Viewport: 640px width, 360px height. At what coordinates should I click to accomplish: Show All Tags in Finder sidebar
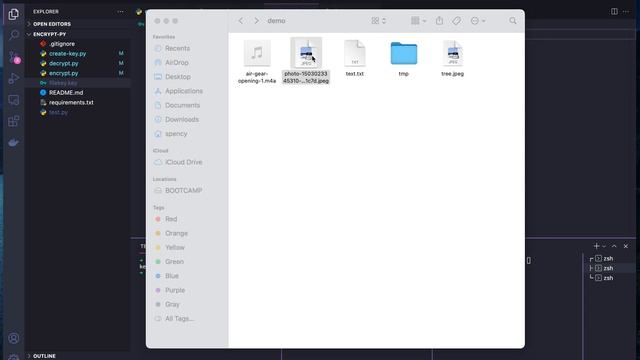(179, 319)
